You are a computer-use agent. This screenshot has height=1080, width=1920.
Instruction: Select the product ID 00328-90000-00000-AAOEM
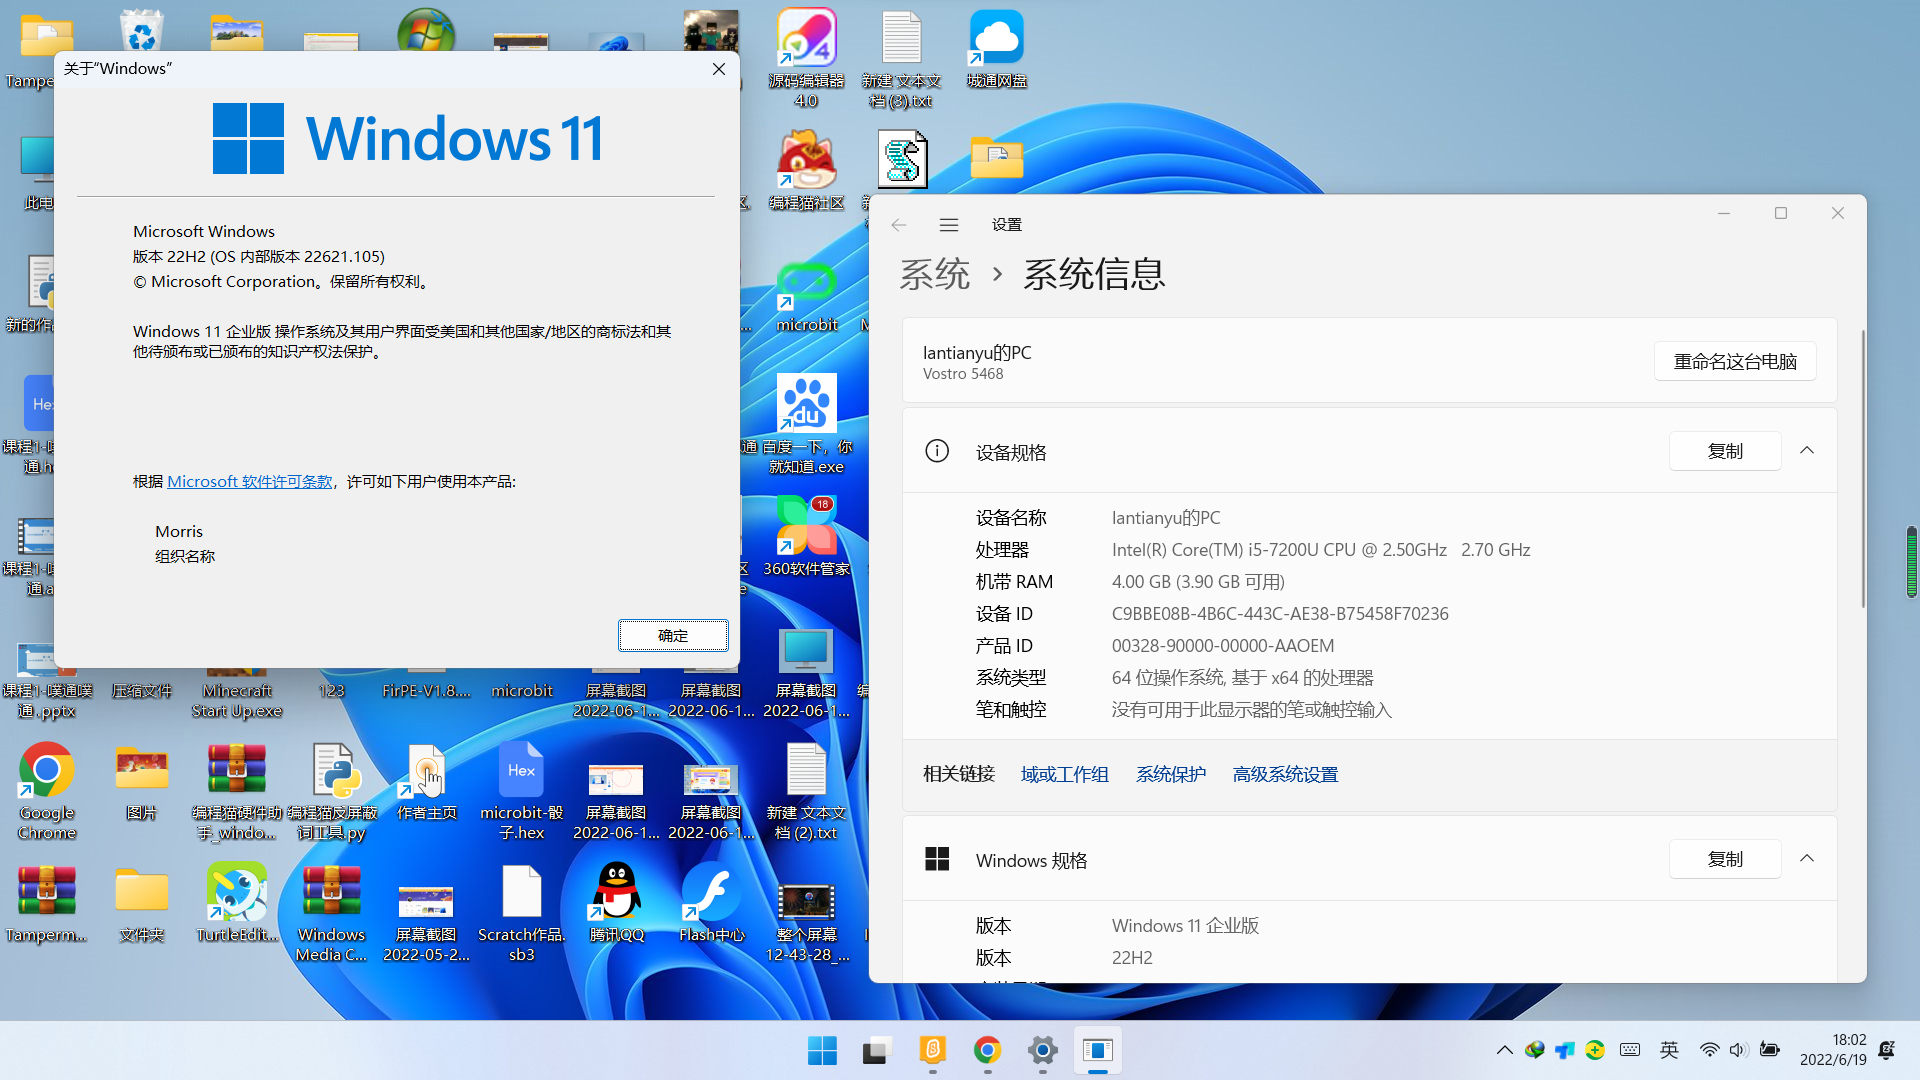(x=1223, y=646)
